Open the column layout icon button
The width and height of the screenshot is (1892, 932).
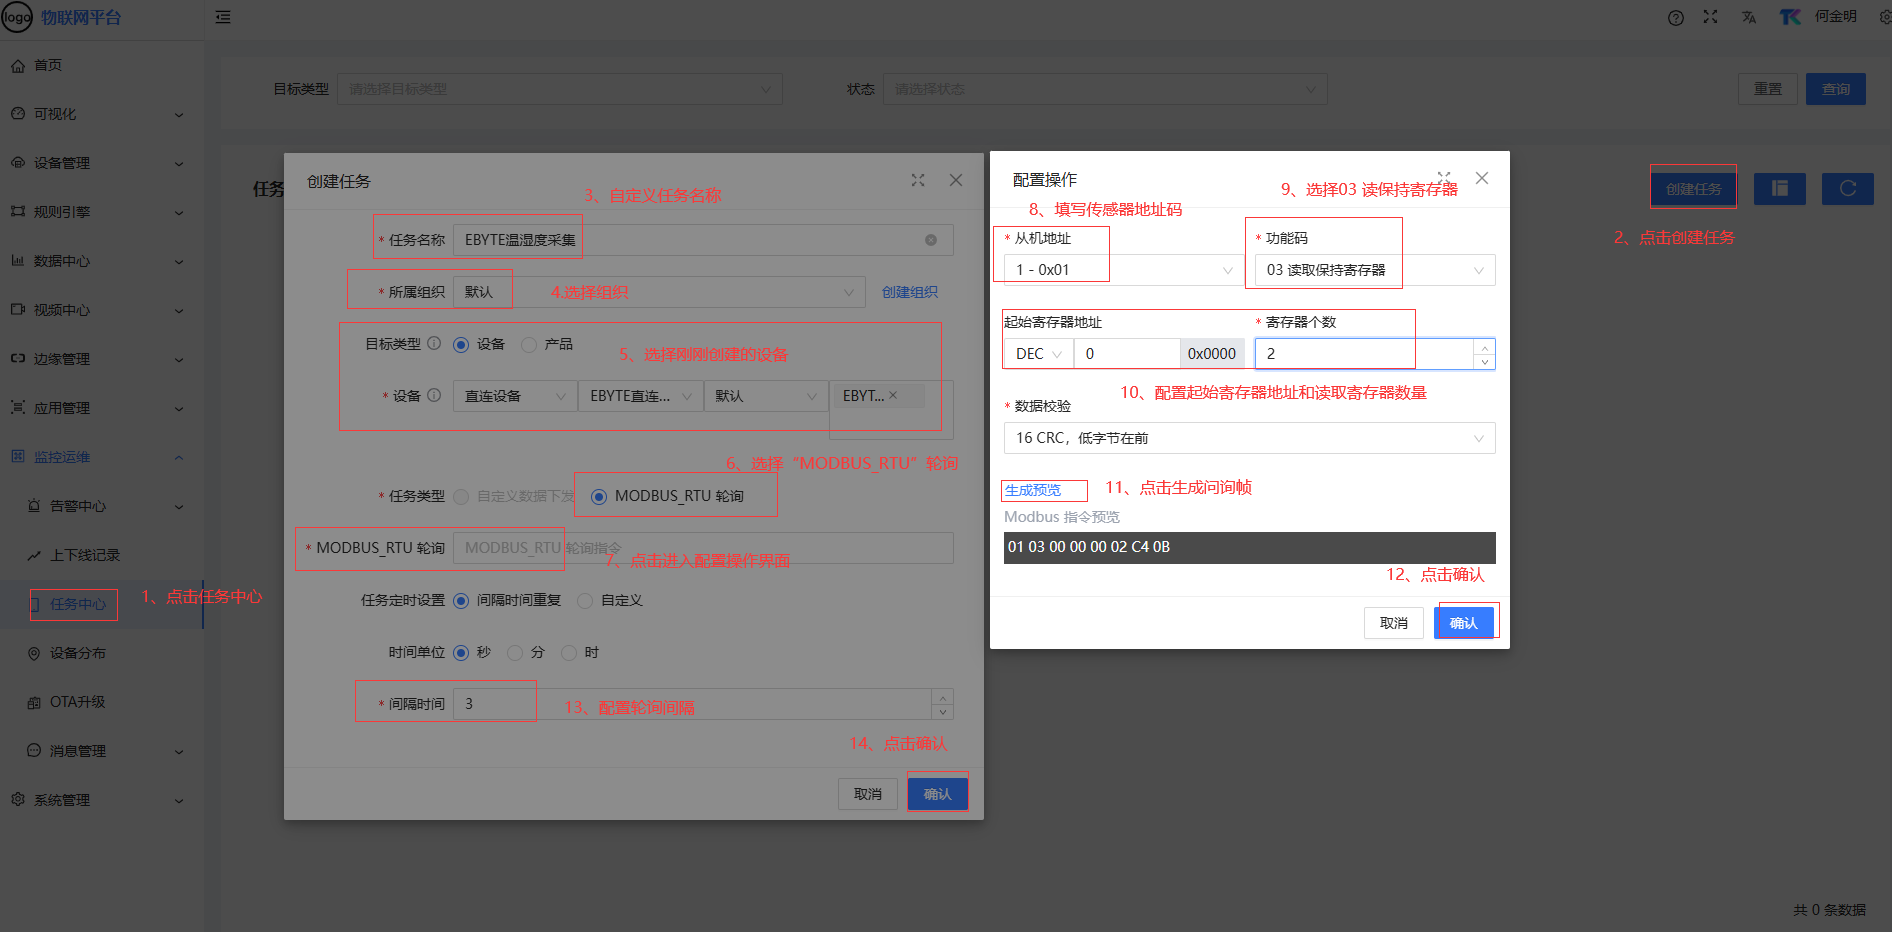point(1779,189)
